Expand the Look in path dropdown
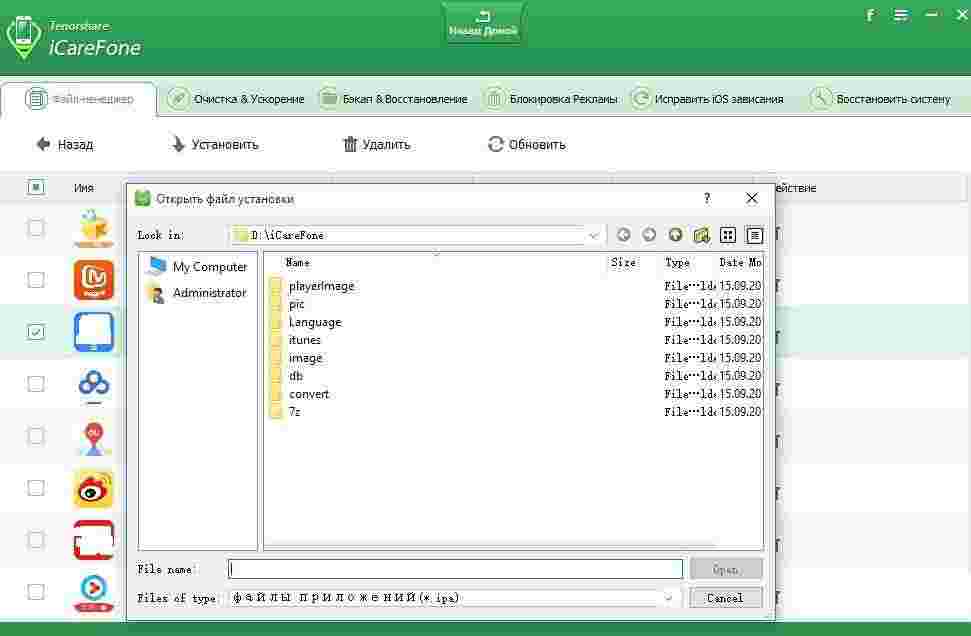Screen dimensions: 971x636 [593, 235]
